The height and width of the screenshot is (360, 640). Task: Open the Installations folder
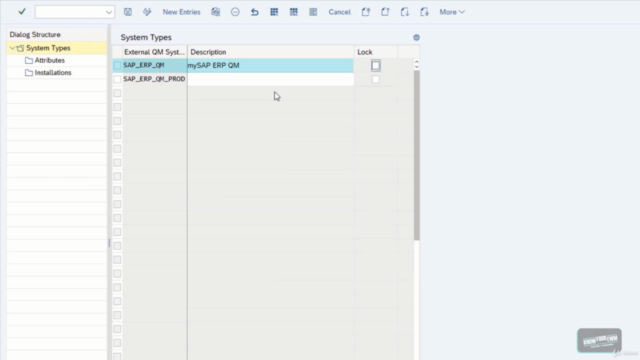[53, 73]
